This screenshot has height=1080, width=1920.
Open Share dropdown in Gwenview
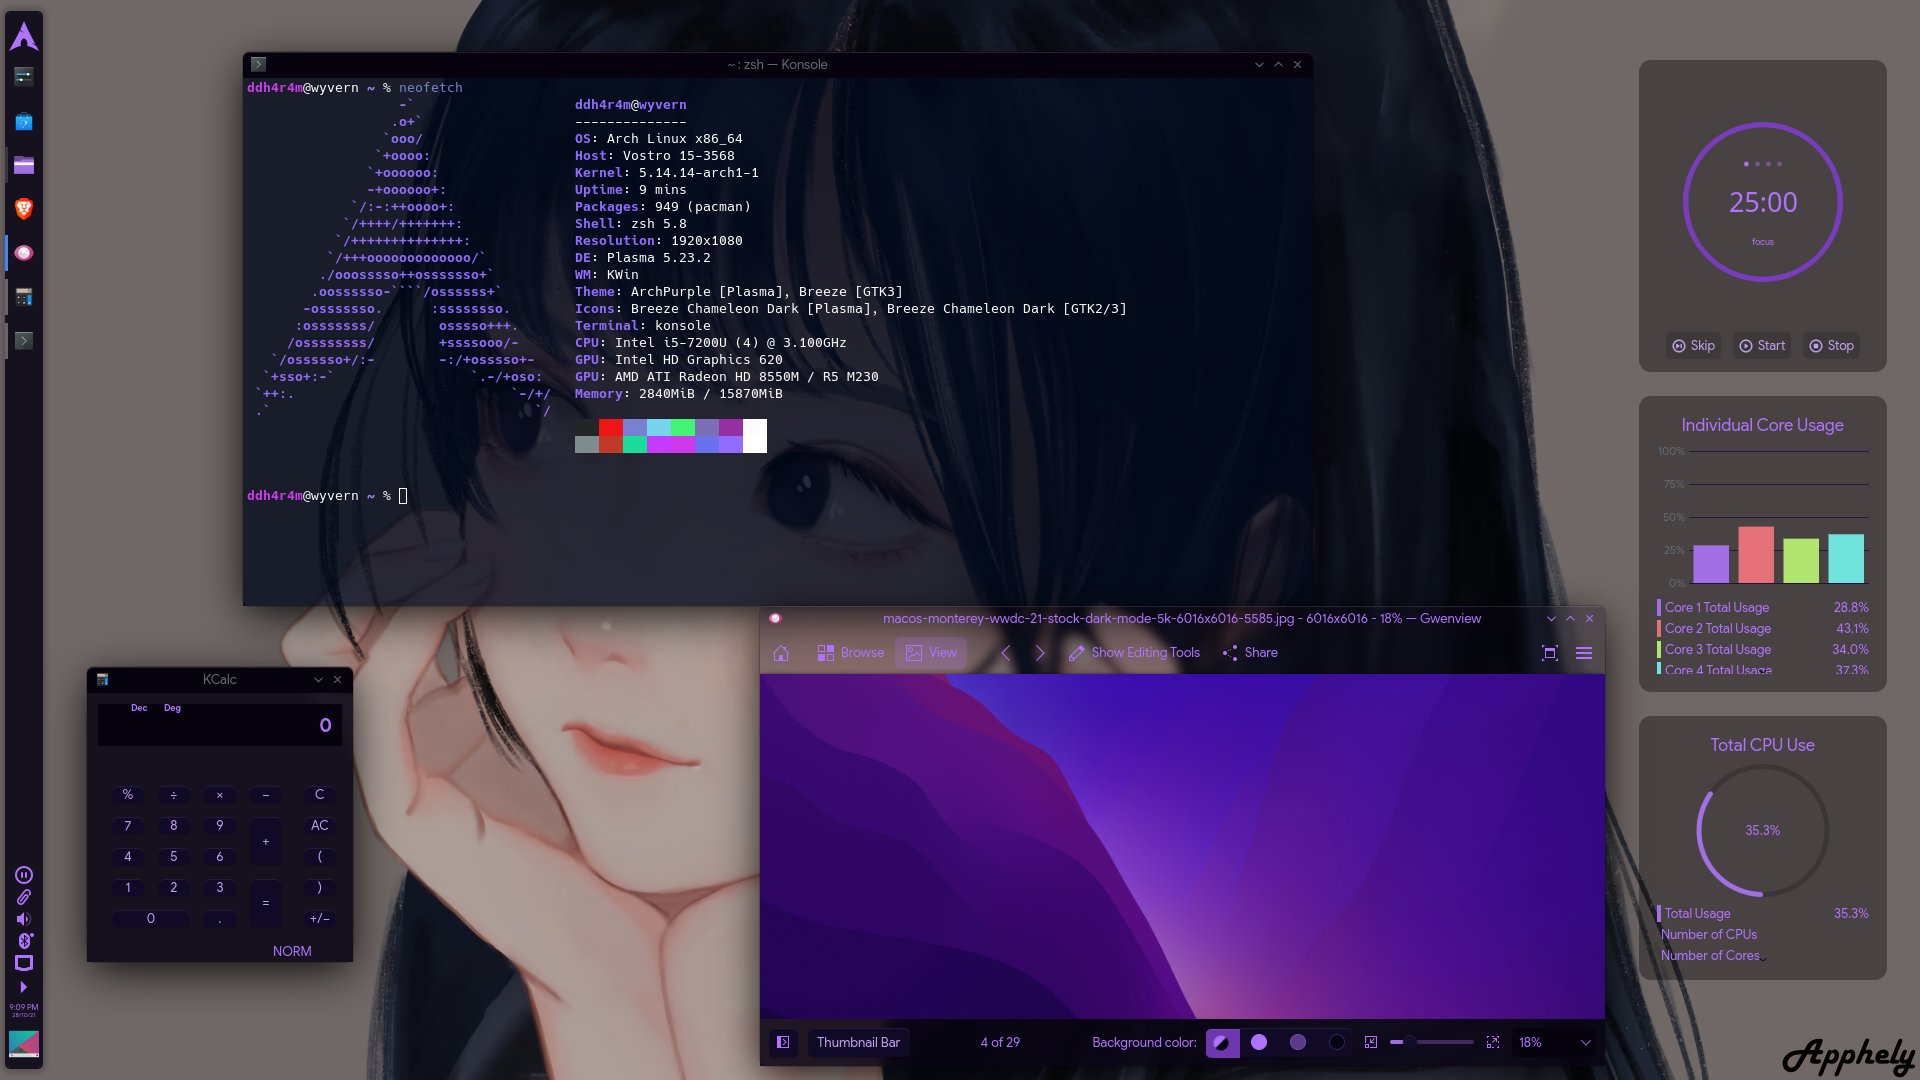pos(1250,653)
